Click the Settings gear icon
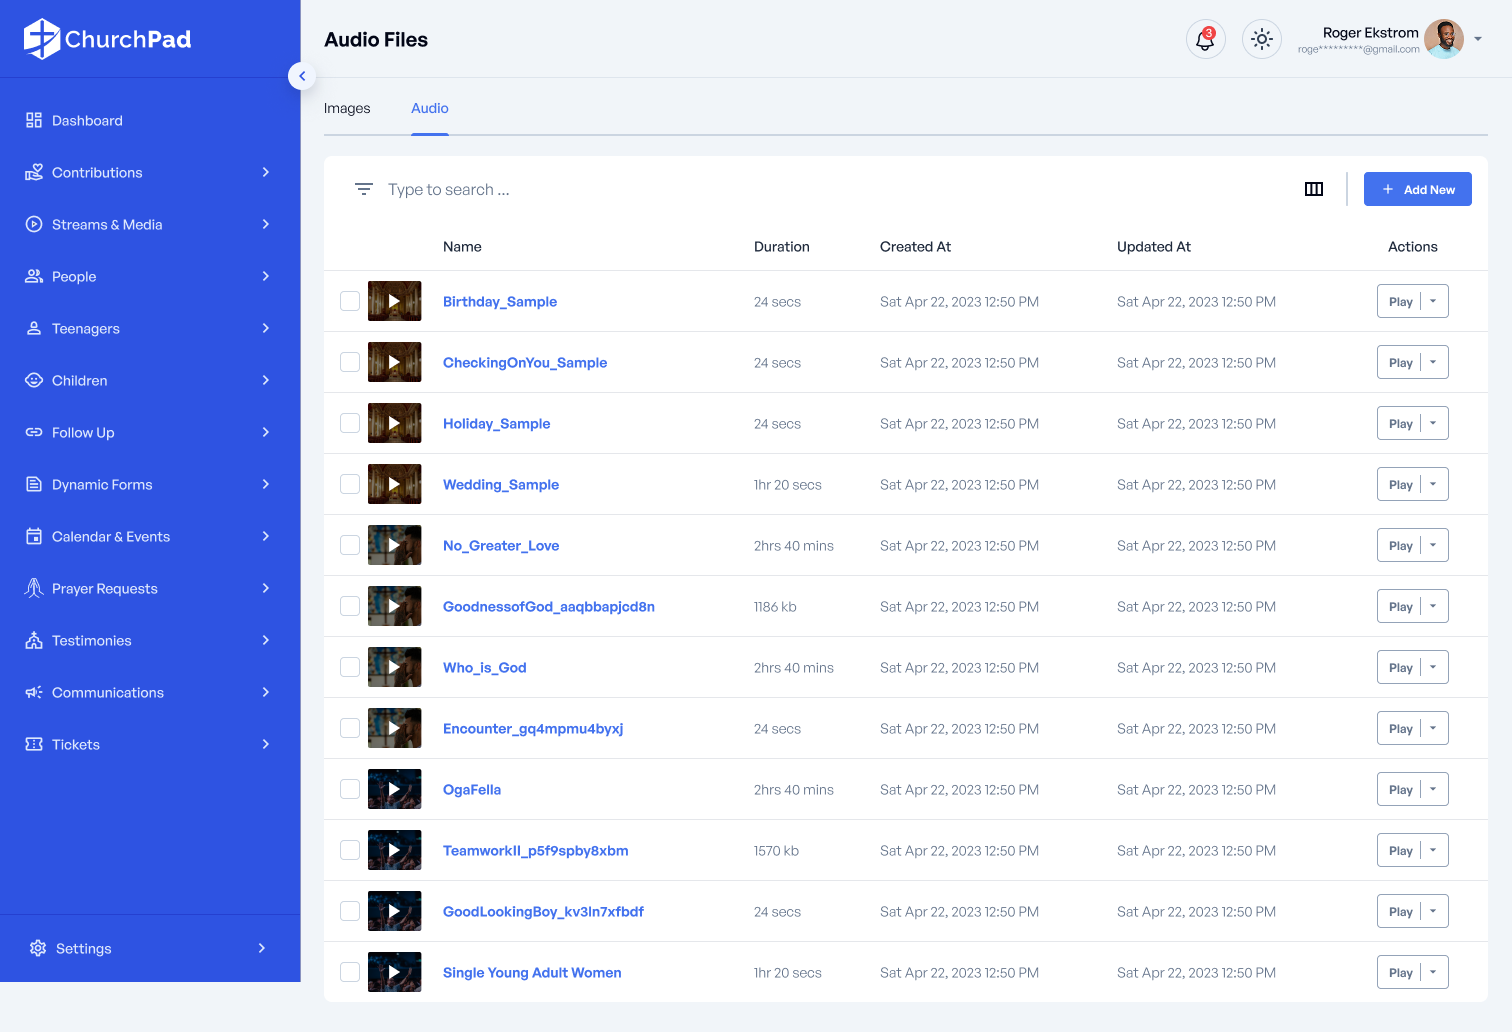 tap(38, 948)
